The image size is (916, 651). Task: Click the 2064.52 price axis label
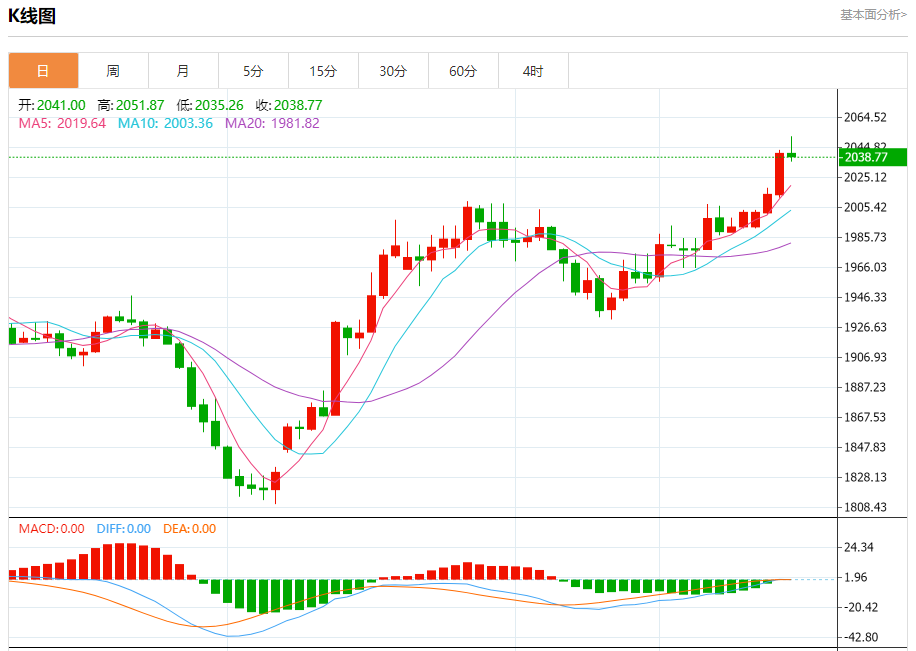(x=865, y=117)
